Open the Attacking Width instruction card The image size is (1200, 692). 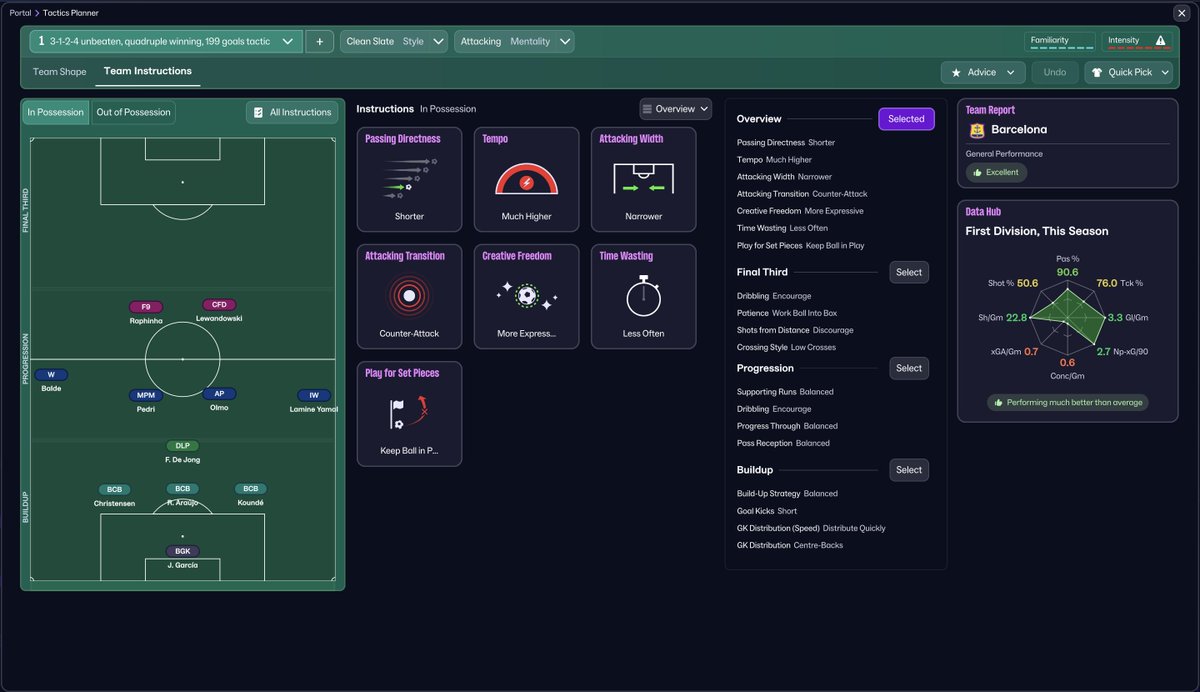(643, 179)
